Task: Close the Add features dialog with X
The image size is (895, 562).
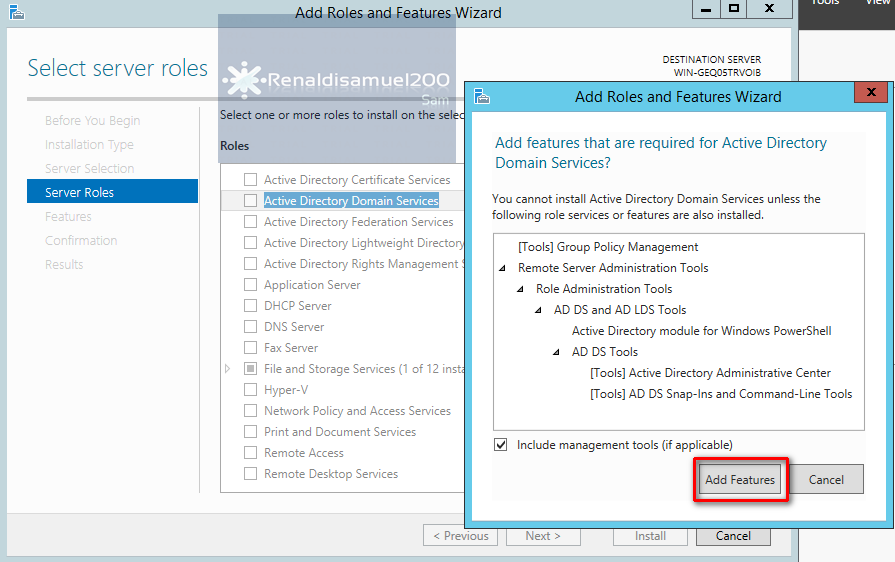Action: click(871, 92)
